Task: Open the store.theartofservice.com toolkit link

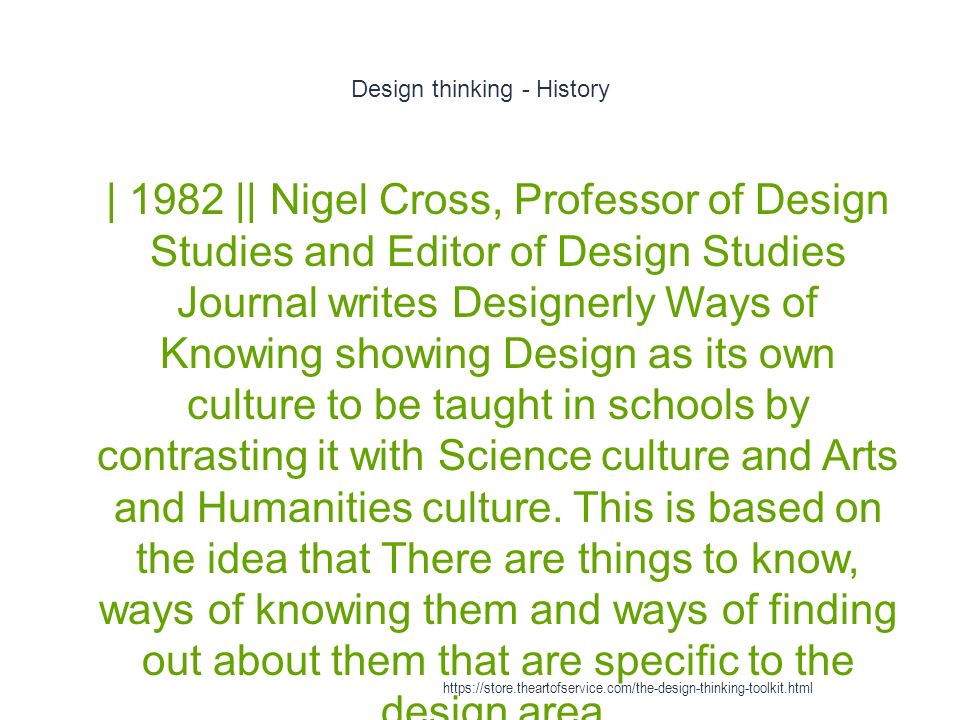Action: coord(628,688)
